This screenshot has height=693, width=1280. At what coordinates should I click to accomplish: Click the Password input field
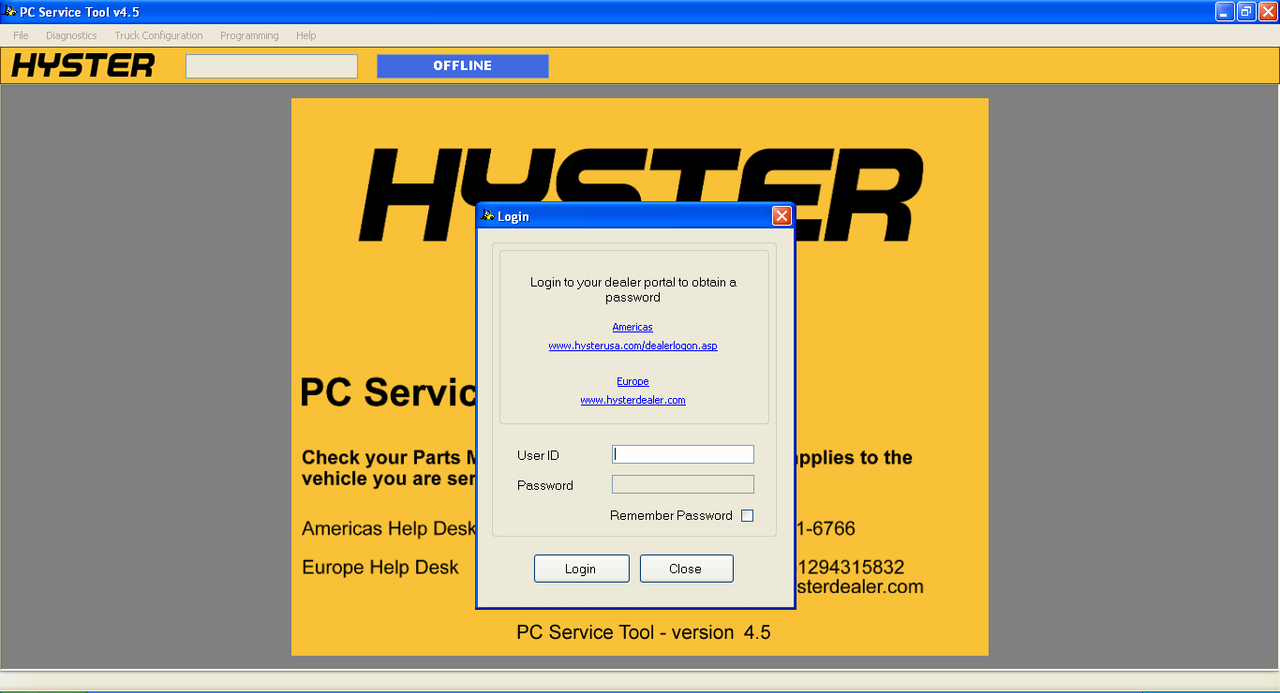point(683,484)
